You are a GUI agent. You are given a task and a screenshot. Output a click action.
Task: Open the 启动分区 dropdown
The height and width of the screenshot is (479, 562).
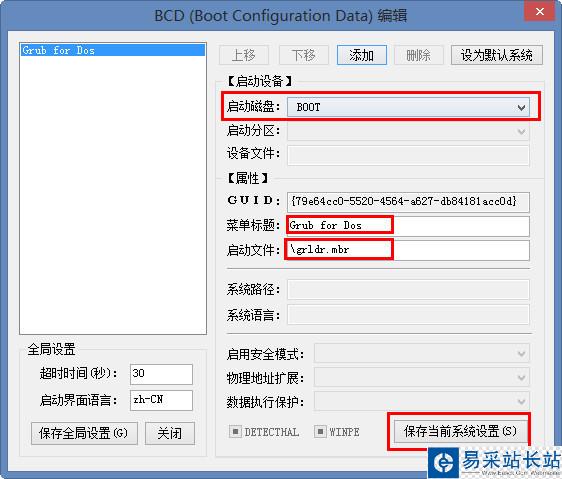408,131
